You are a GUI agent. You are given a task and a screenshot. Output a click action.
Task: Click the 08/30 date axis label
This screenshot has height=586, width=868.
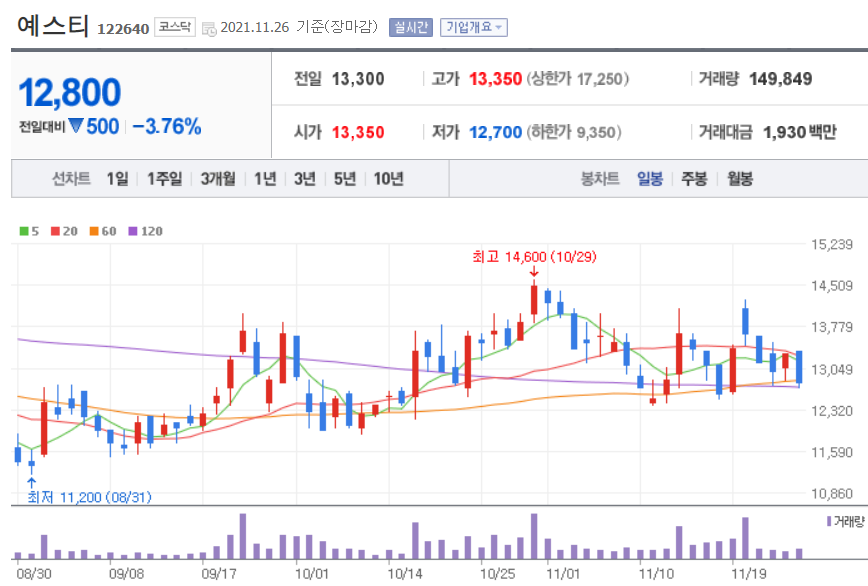tap(34, 574)
